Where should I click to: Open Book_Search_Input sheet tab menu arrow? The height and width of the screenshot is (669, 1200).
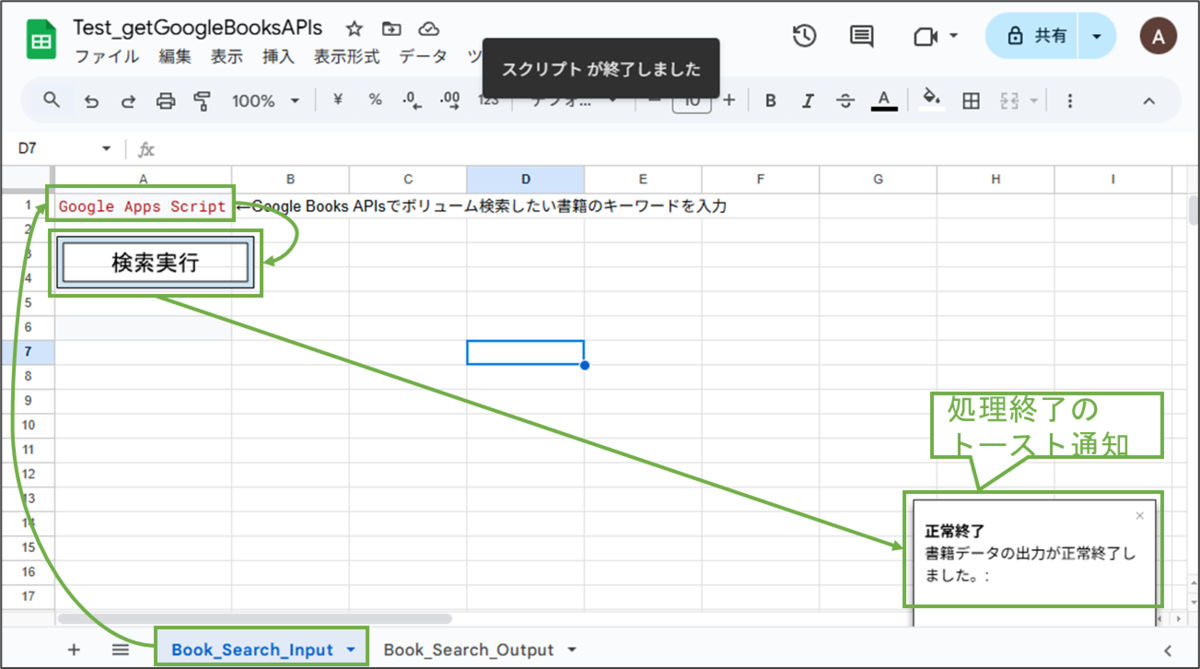[350, 650]
